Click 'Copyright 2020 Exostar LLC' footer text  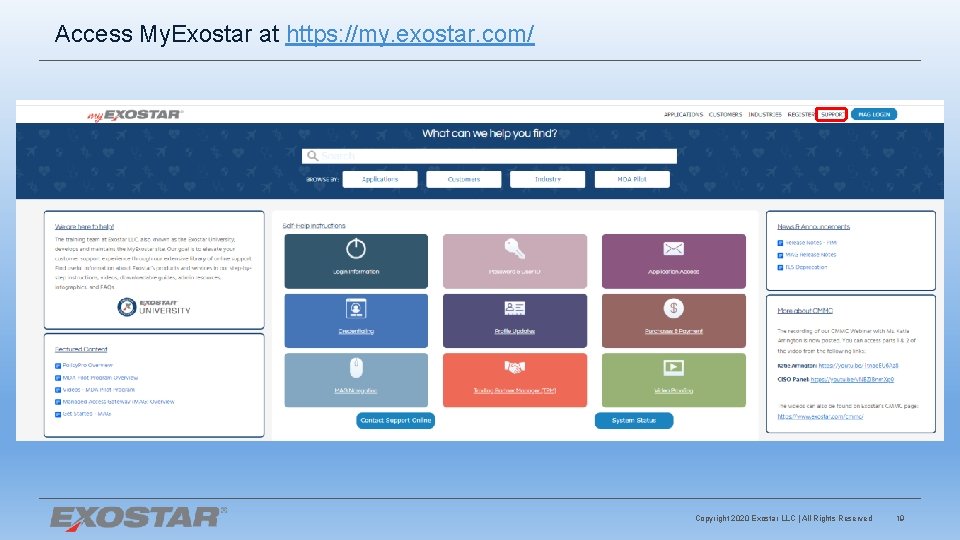[x=745, y=519]
